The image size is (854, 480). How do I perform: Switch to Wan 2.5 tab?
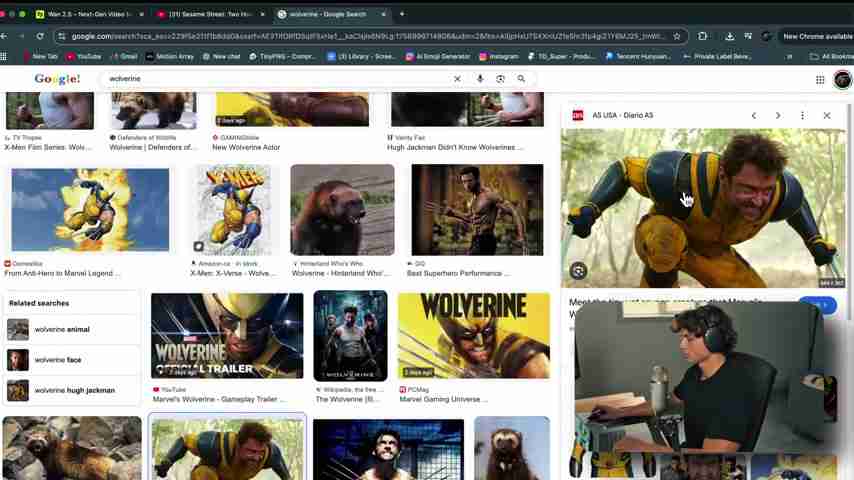click(89, 14)
